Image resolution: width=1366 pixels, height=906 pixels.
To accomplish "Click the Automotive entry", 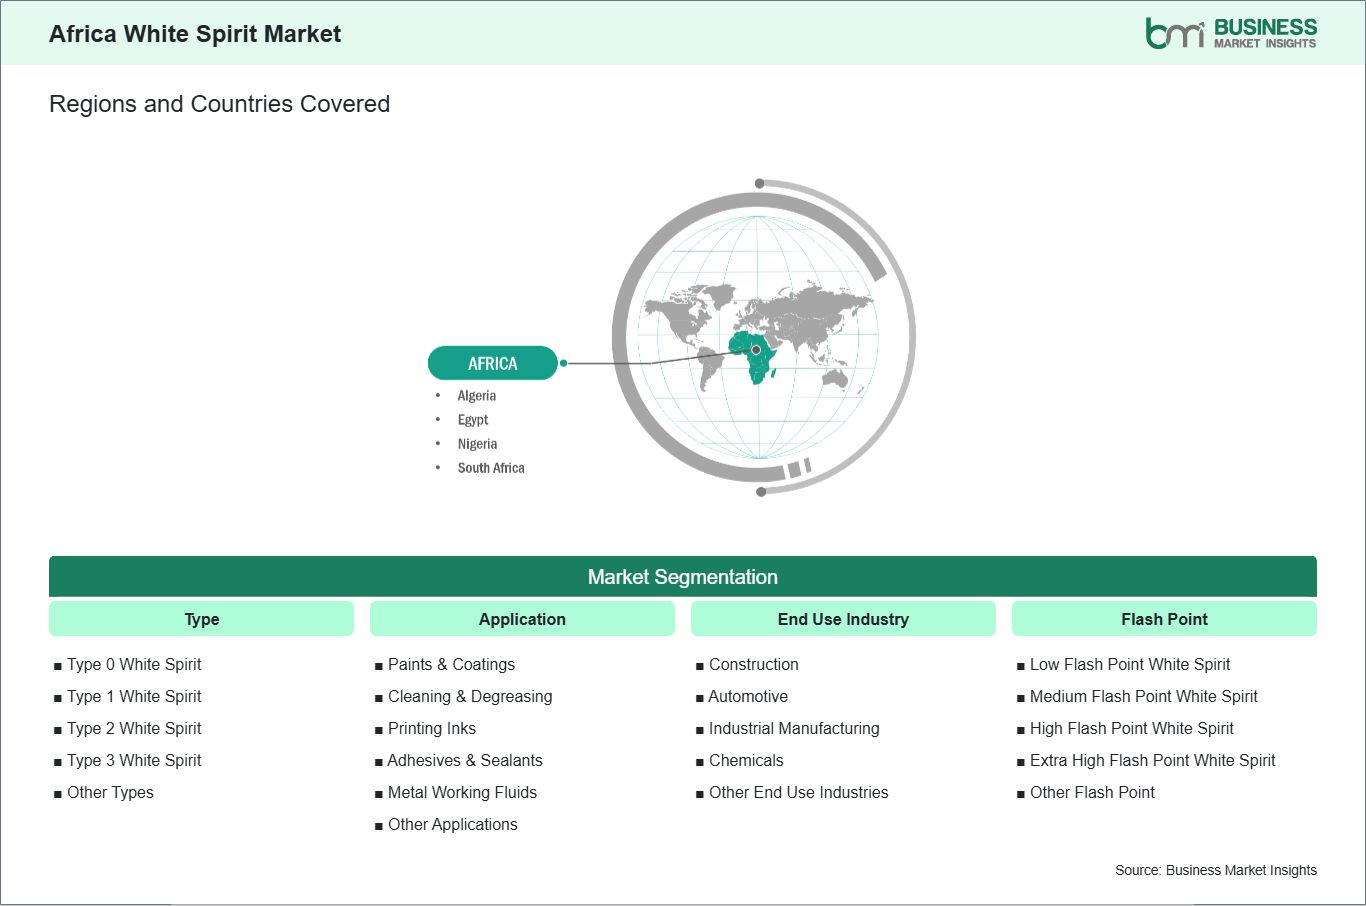I will [x=748, y=696].
